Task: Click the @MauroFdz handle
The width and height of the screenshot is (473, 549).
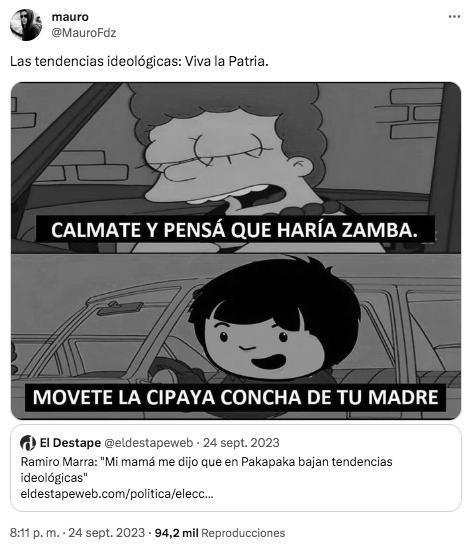Action: pyautogui.click(x=84, y=33)
